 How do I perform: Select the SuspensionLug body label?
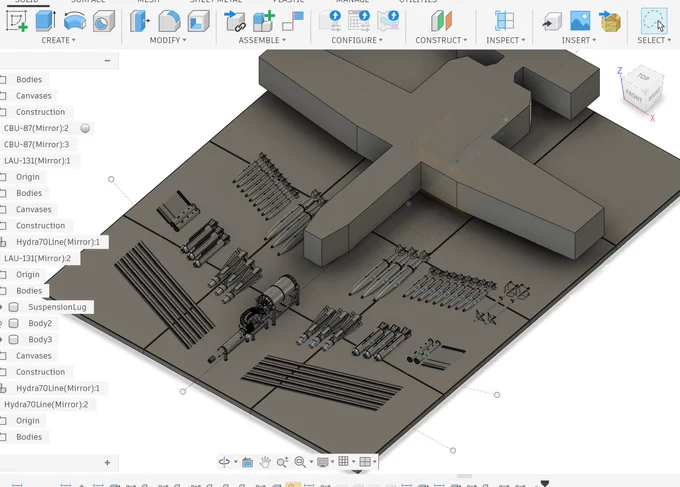57,307
